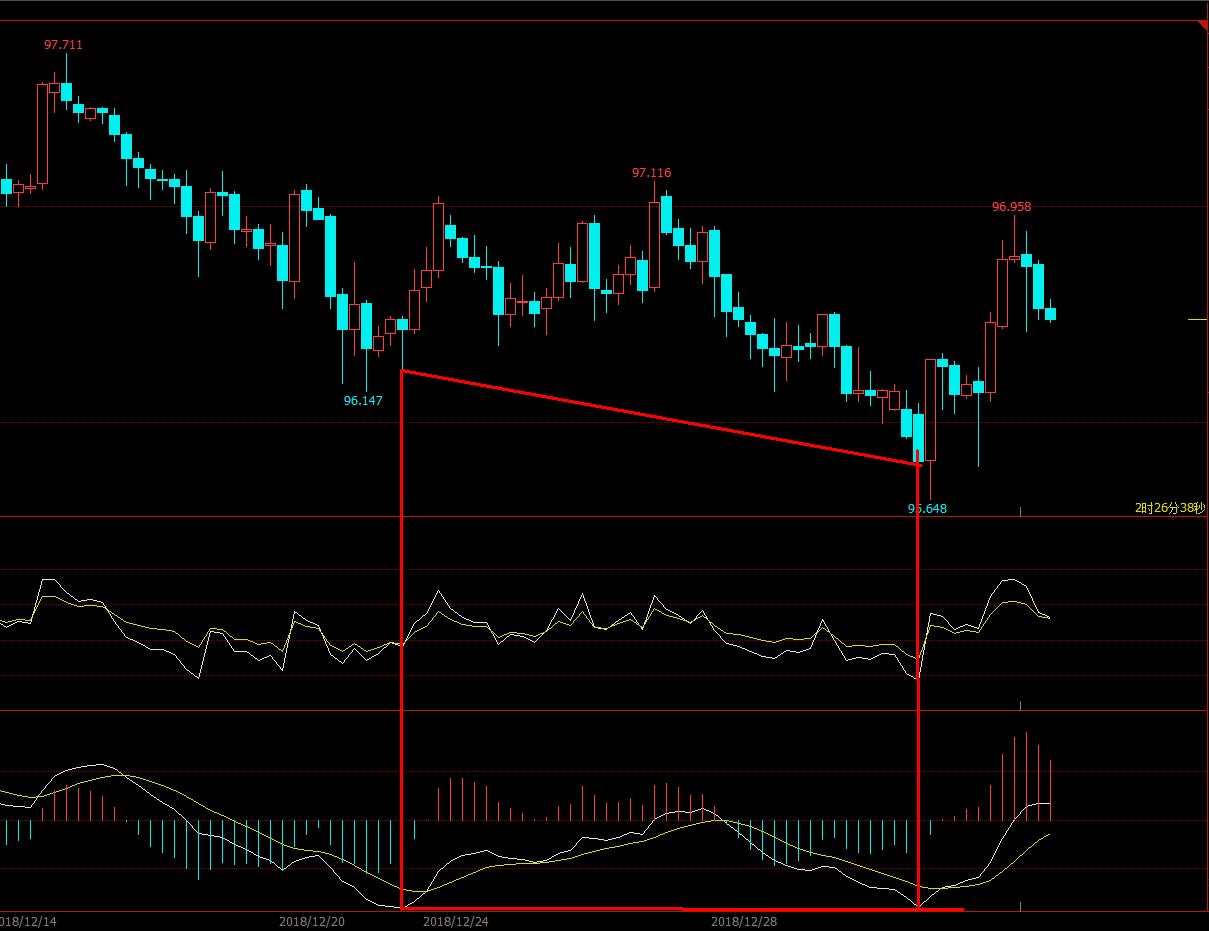Click the 97.116 peak price label

[651, 173]
